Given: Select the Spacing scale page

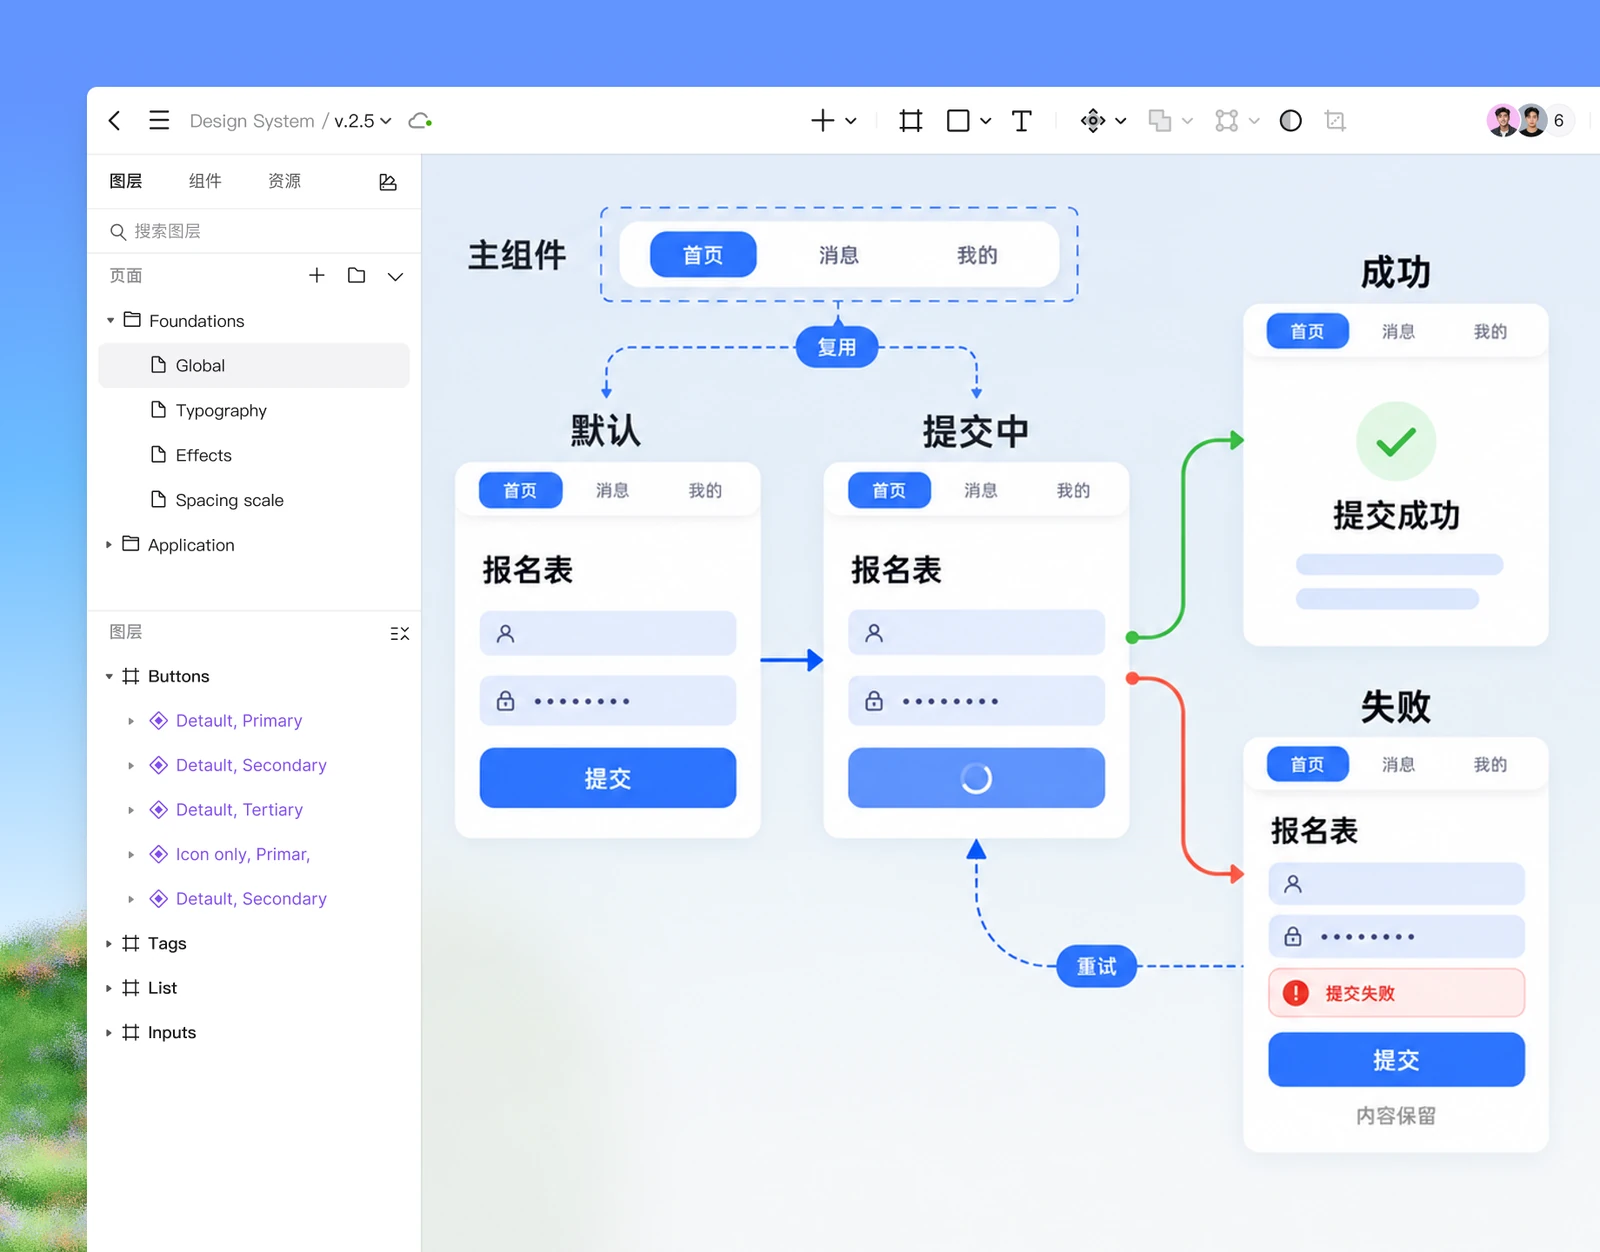Looking at the screenshot, I should coord(254,500).
